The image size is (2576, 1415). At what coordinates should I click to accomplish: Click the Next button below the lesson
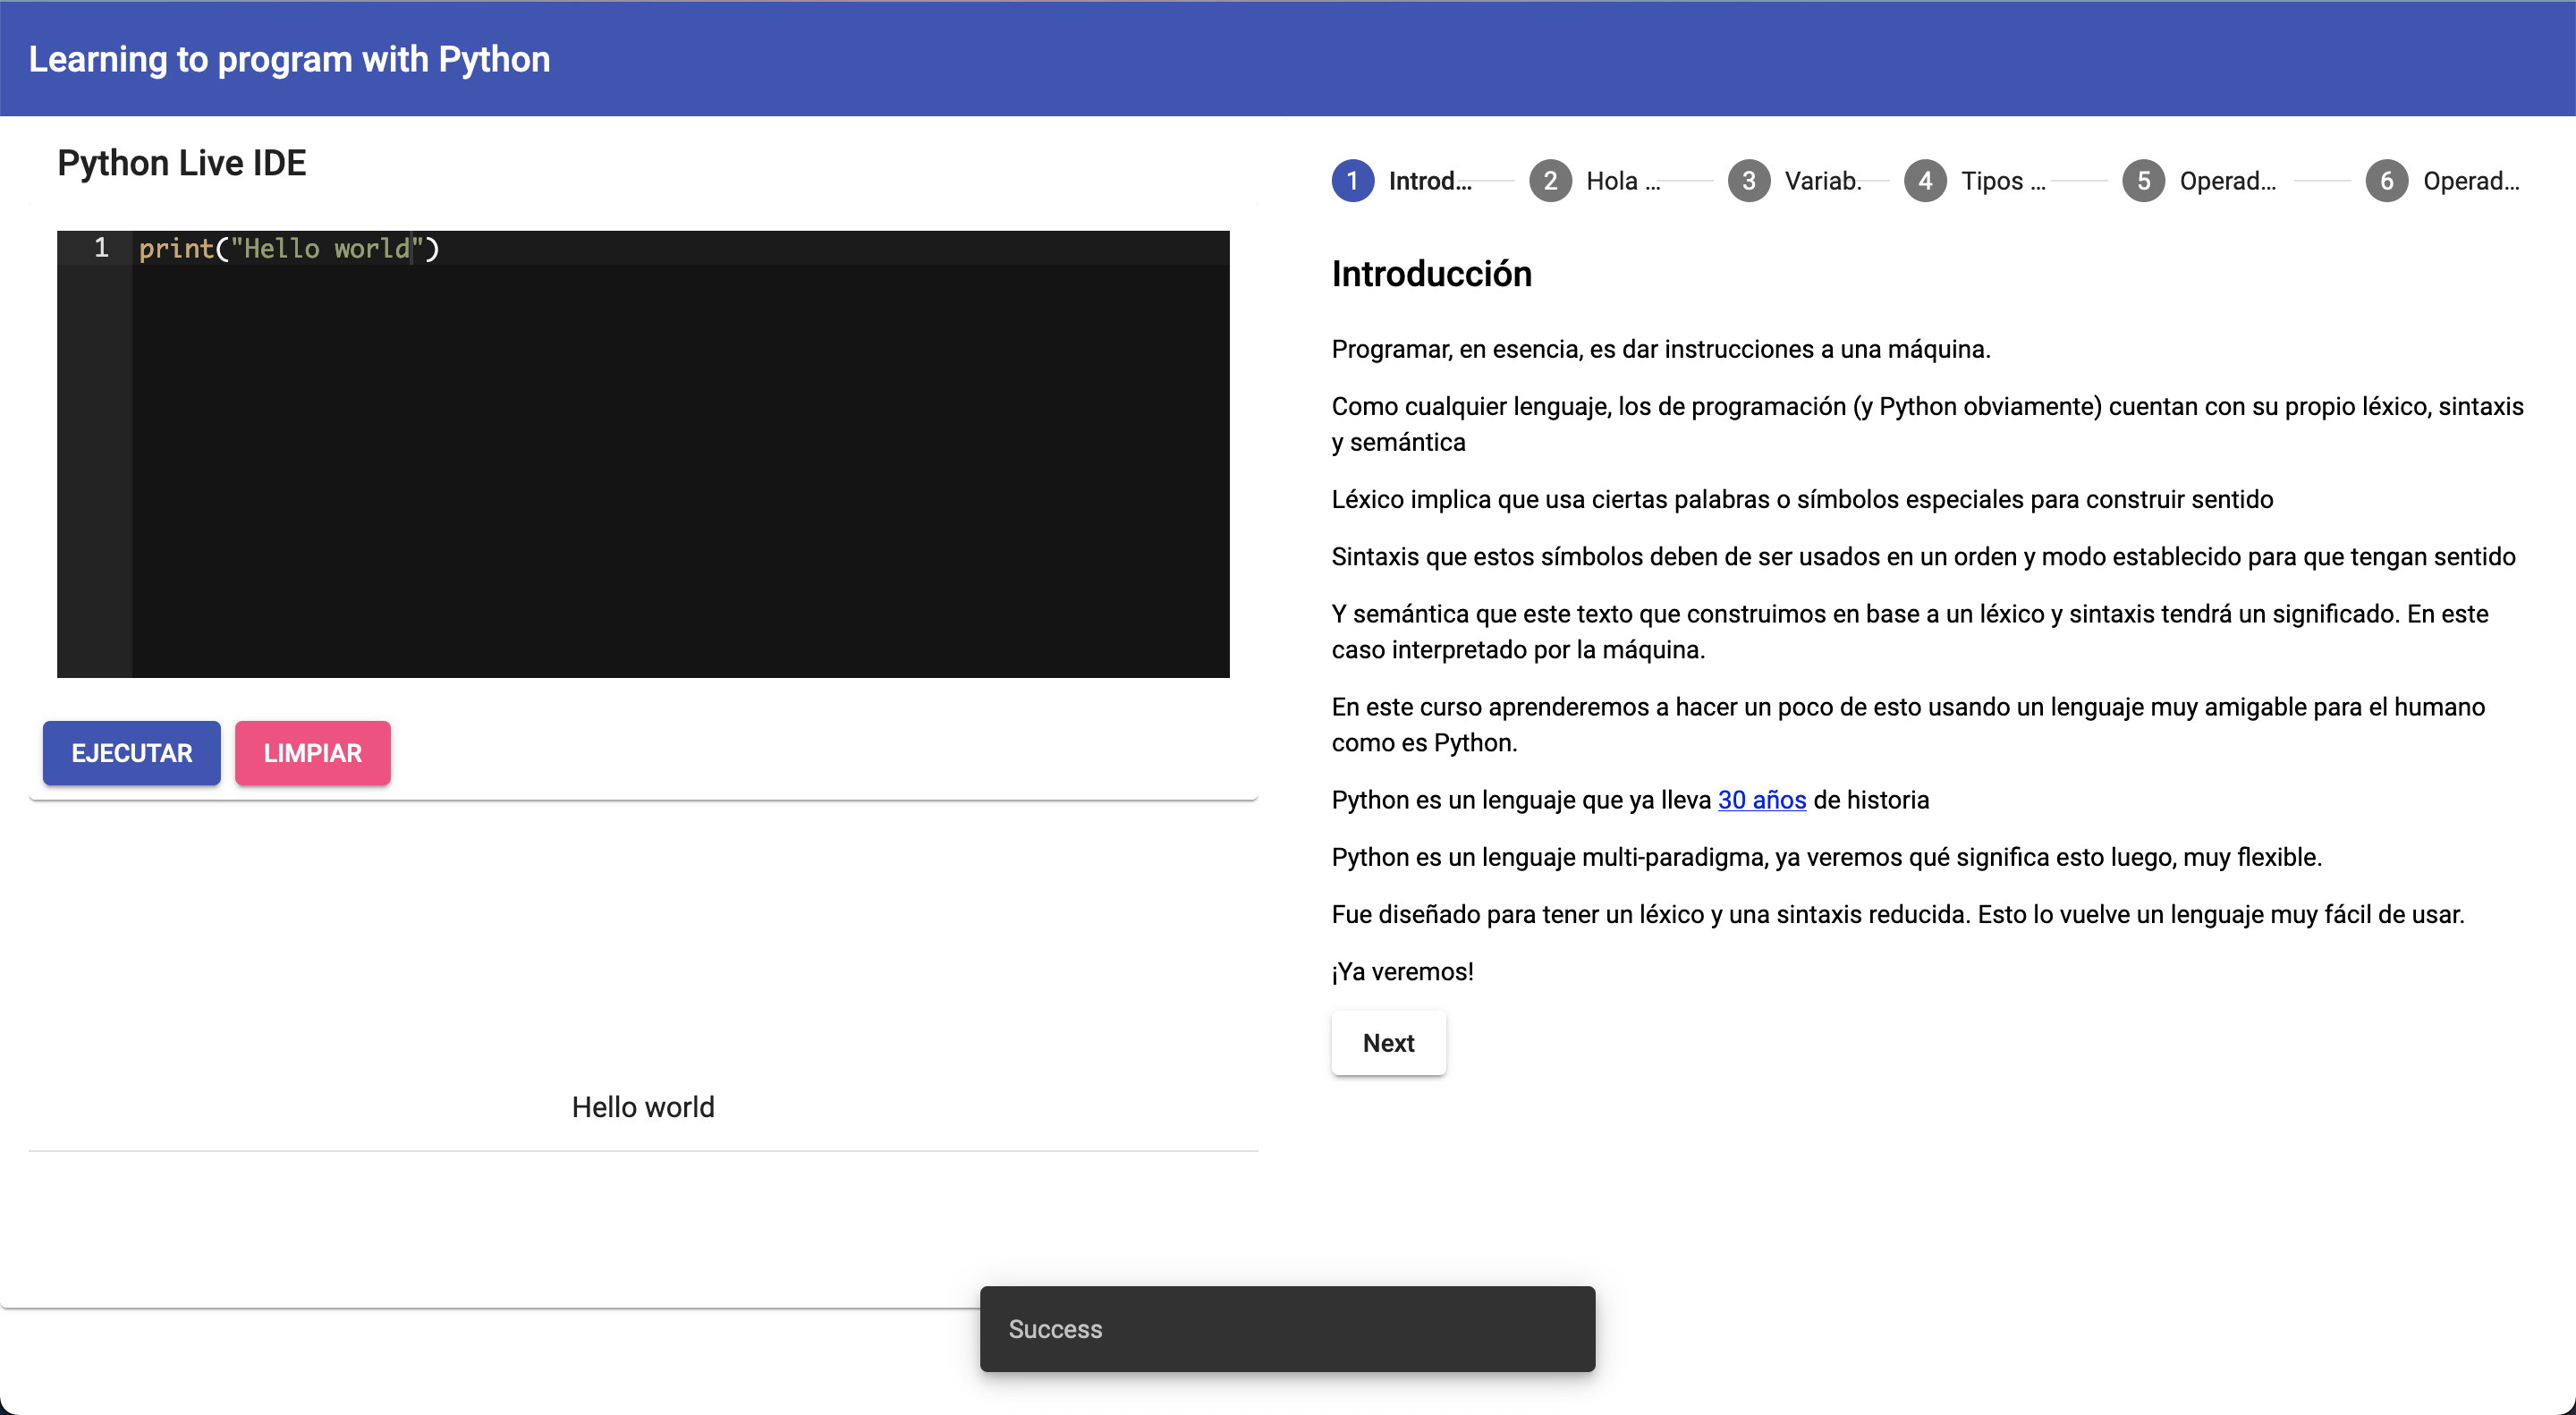coord(1388,1043)
